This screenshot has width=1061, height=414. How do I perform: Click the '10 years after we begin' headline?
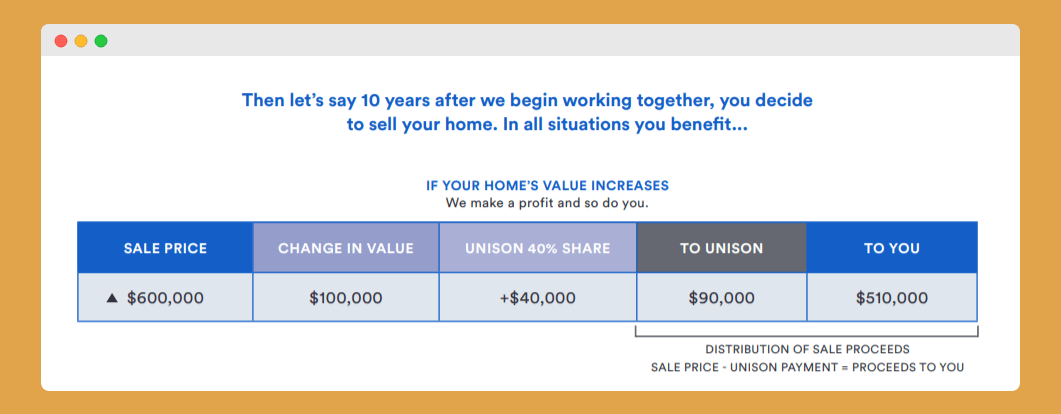(x=527, y=100)
